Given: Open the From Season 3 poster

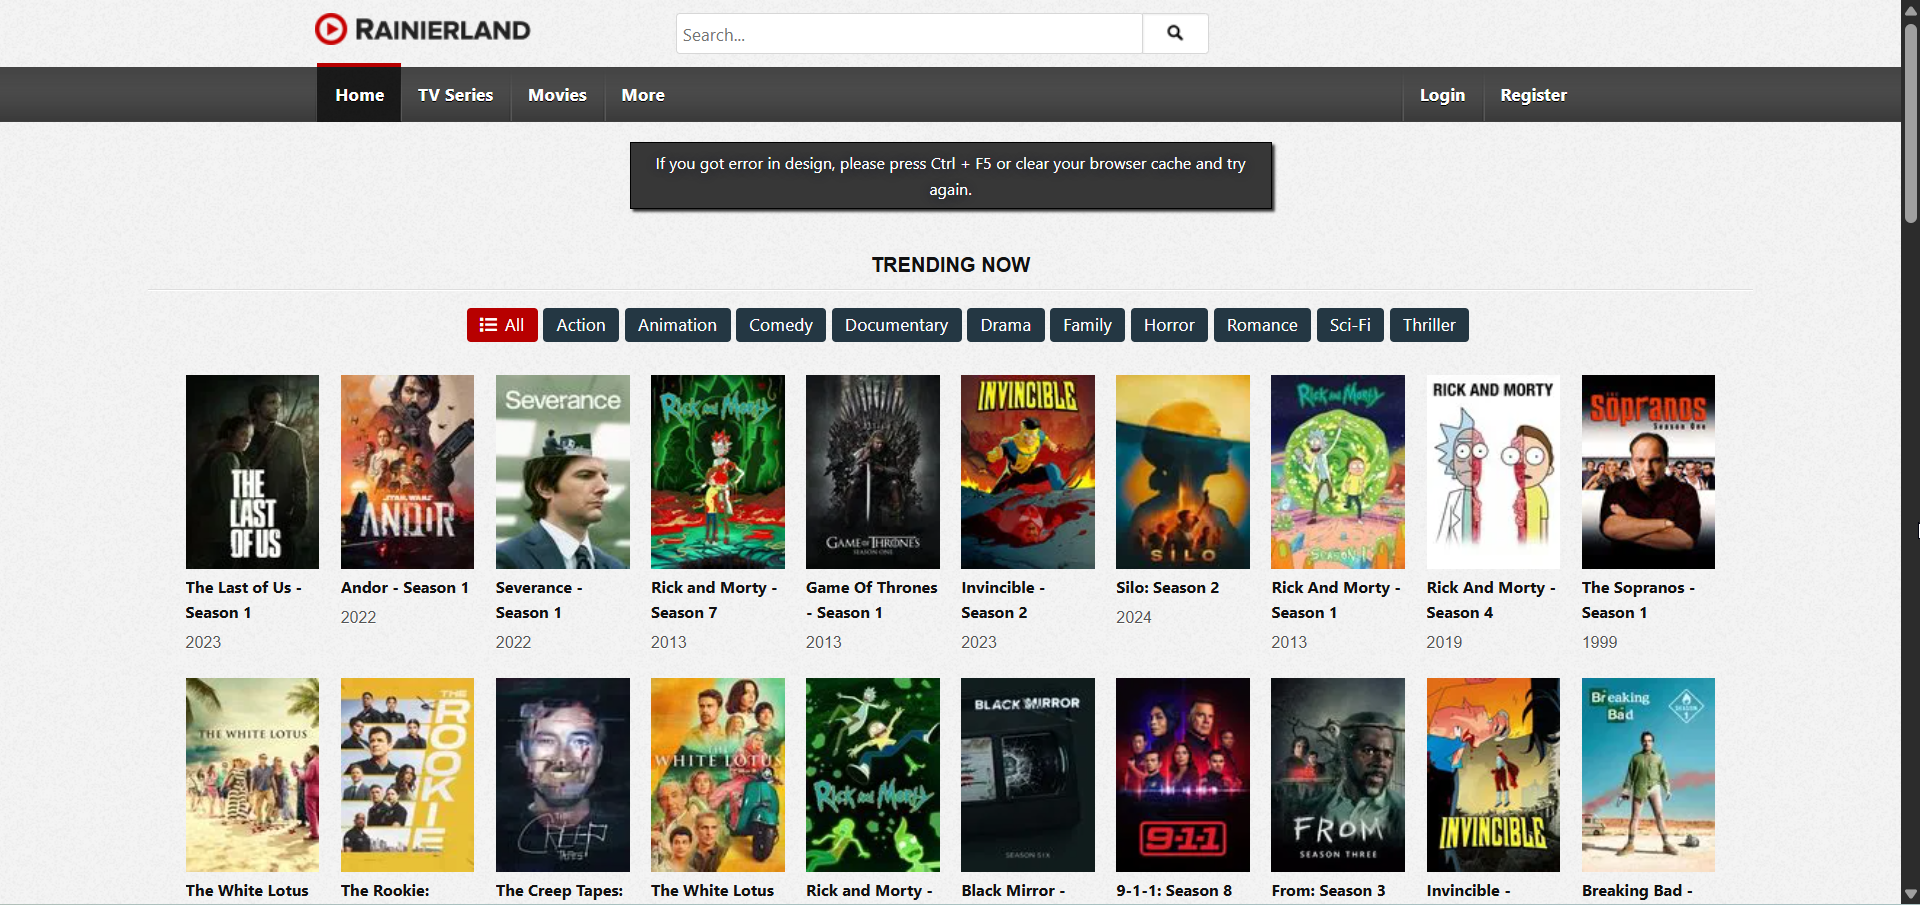Looking at the screenshot, I should 1338,775.
